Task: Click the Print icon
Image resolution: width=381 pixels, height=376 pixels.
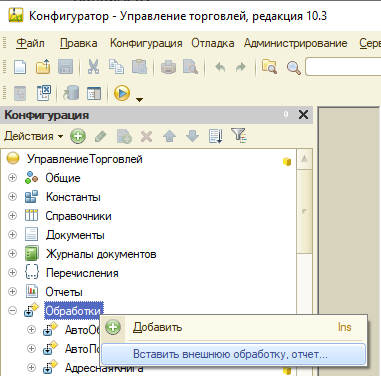Action: [168, 67]
